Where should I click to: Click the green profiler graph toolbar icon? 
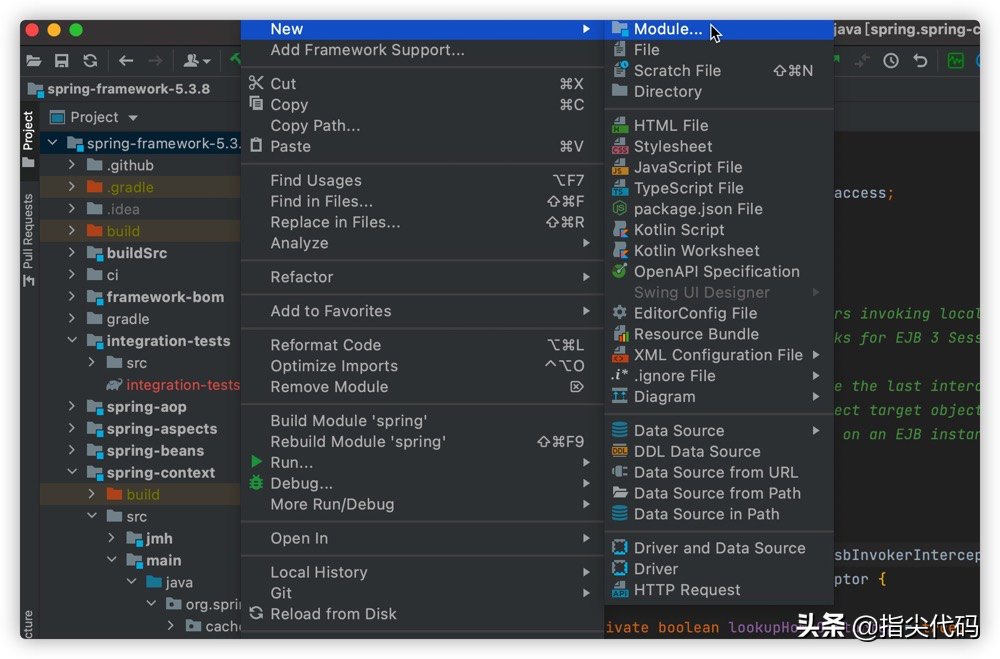[x=955, y=61]
